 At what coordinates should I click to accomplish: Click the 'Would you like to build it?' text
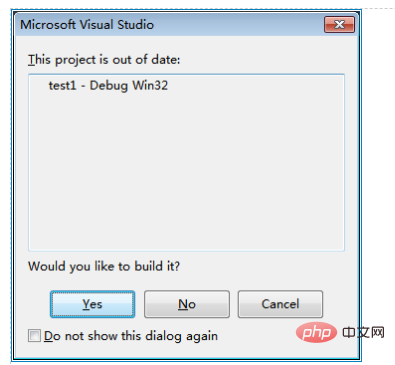(x=104, y=267)
